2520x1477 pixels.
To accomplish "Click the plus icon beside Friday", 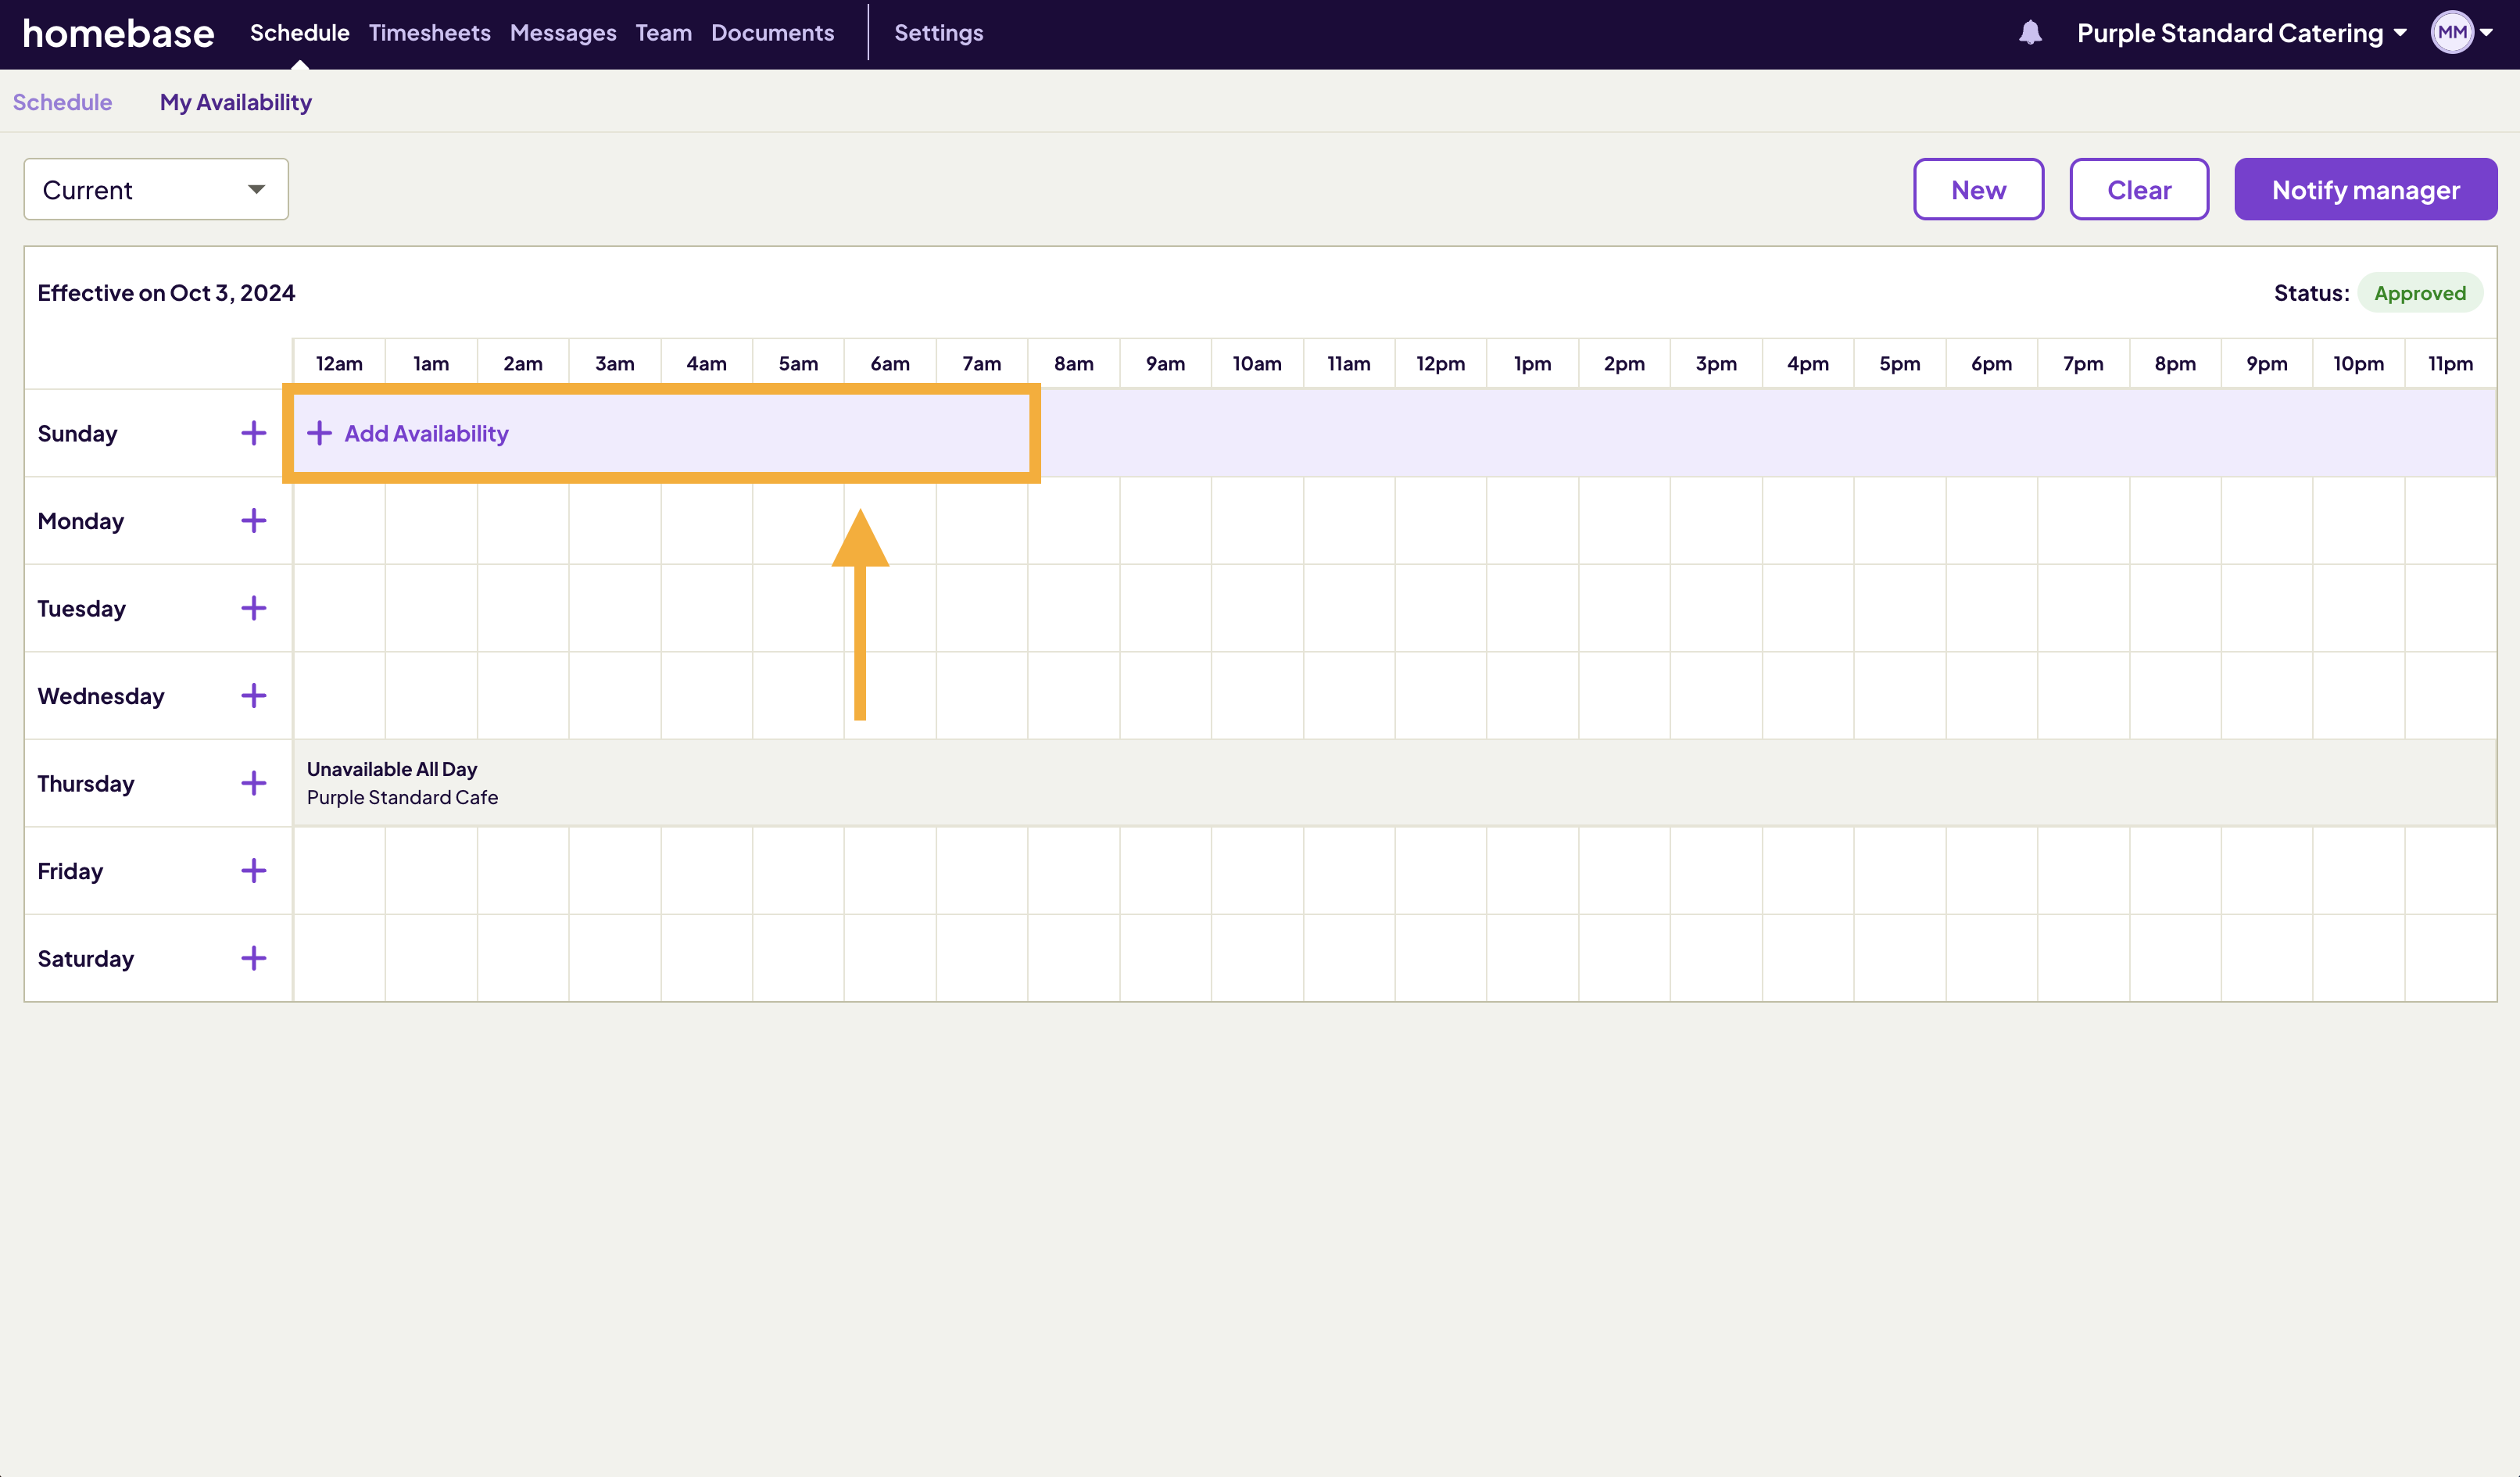I will click(254, 870).
